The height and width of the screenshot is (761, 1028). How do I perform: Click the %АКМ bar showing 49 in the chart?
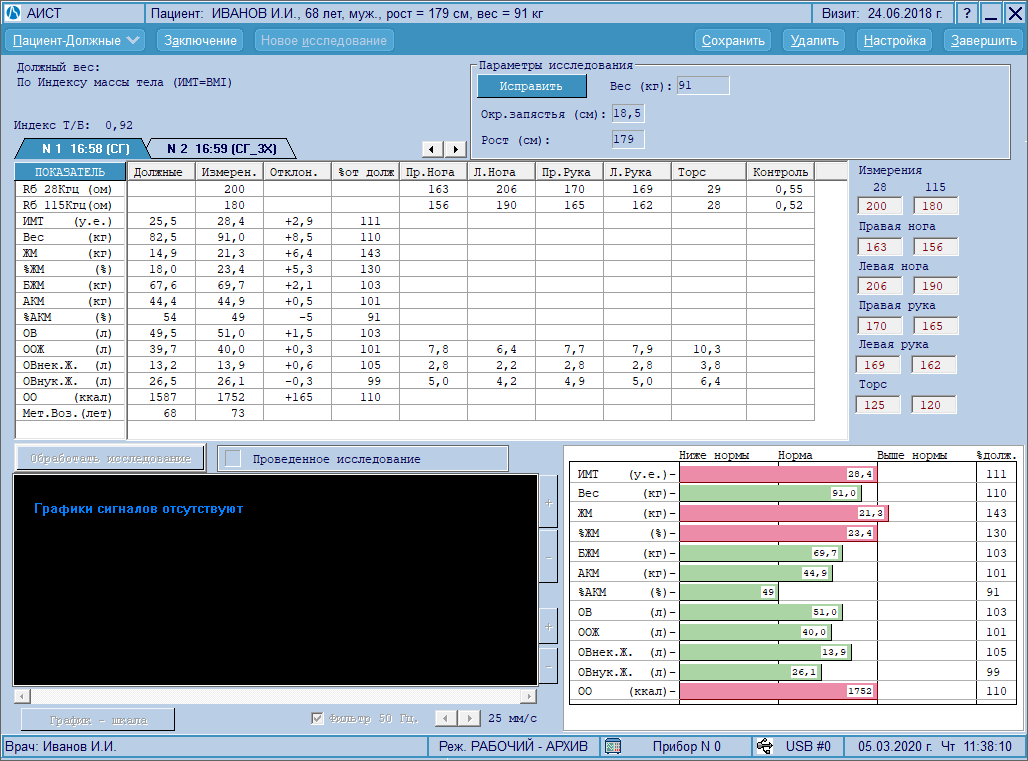point(729,592)
